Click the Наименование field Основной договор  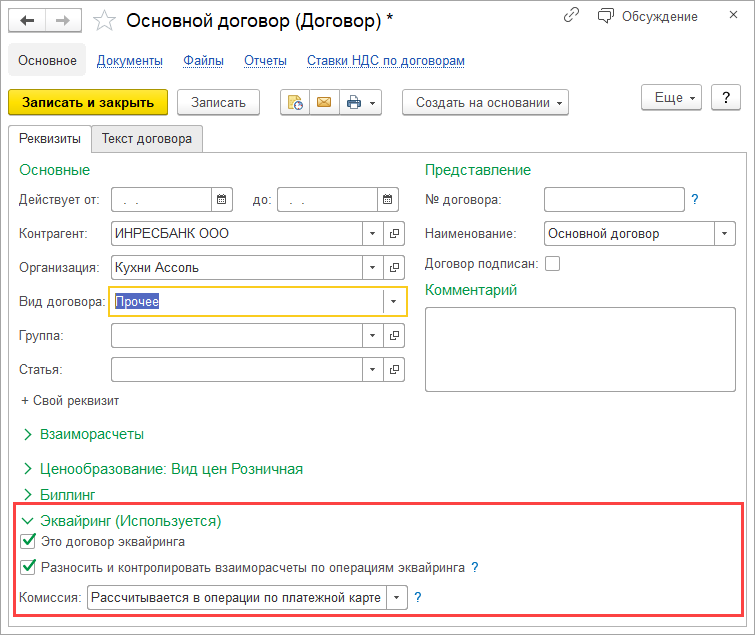tap(629, 233)
